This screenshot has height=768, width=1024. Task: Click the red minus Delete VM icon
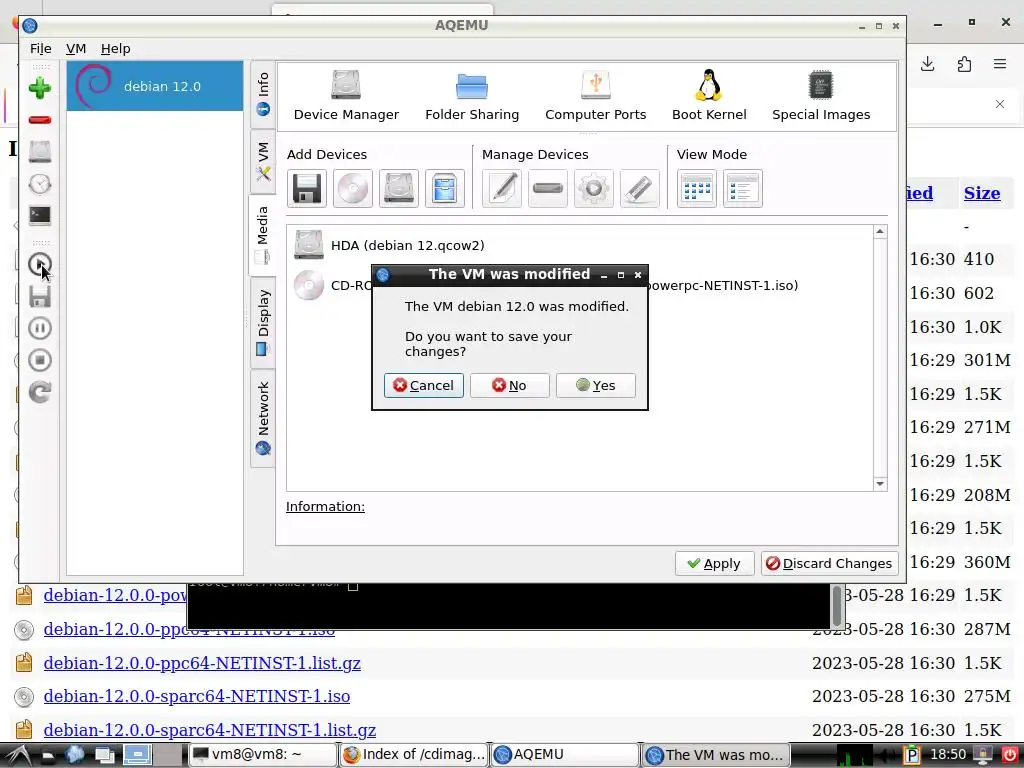point(40,120)
